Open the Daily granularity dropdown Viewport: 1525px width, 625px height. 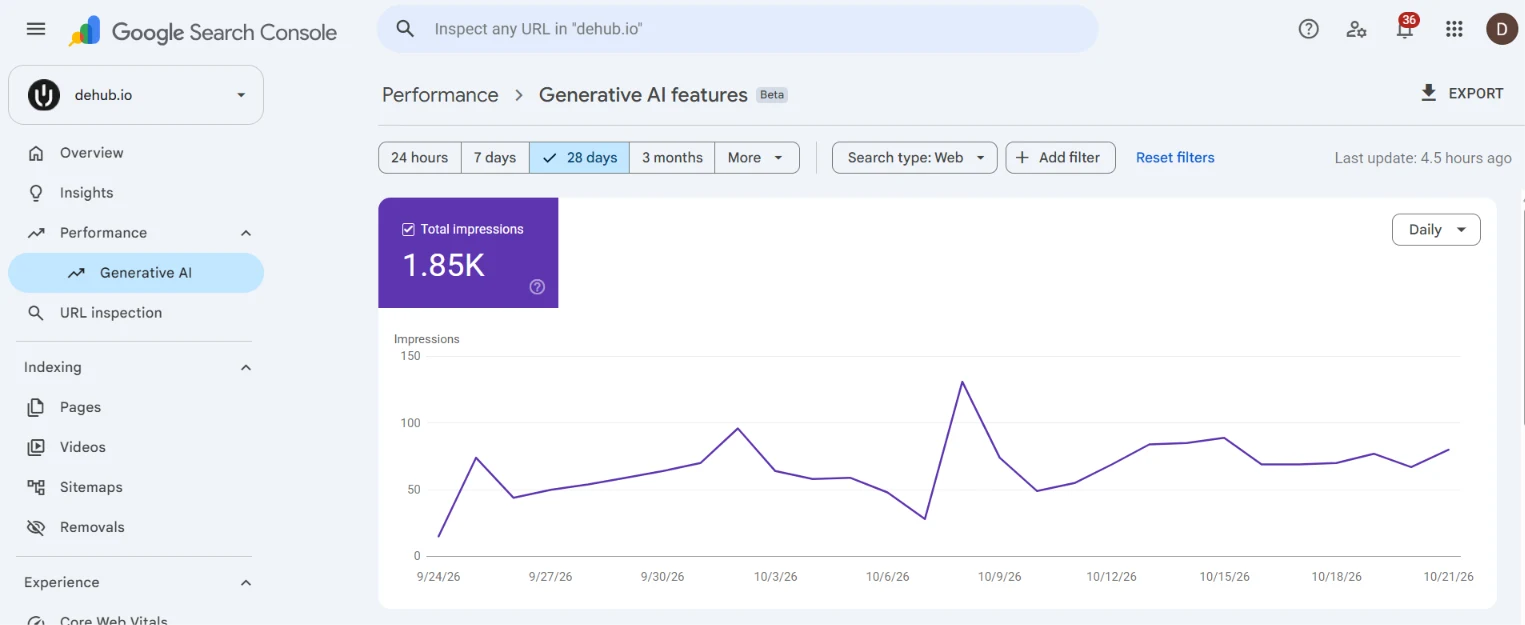click(x=1436, y=229)
